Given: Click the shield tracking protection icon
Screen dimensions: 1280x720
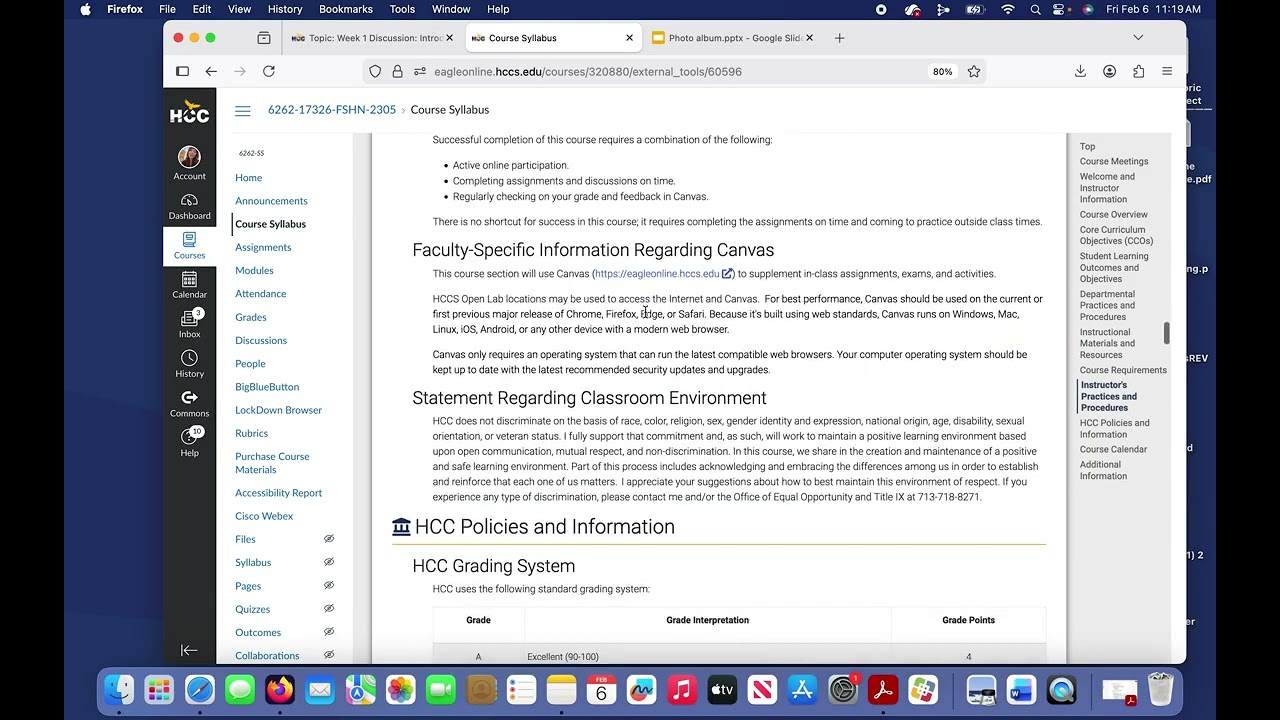Looking at the screenshot, I should pyautogui.click(x=375, y=72).
